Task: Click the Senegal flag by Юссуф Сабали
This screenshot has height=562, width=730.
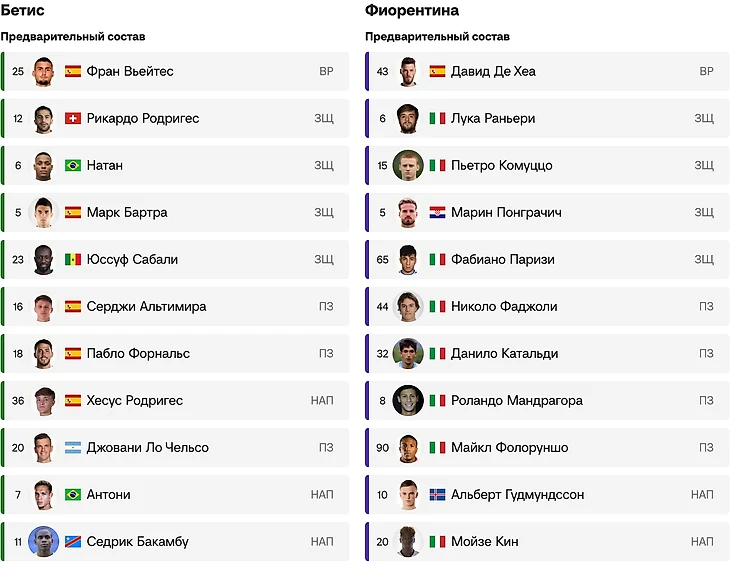Action: (73, 259)
